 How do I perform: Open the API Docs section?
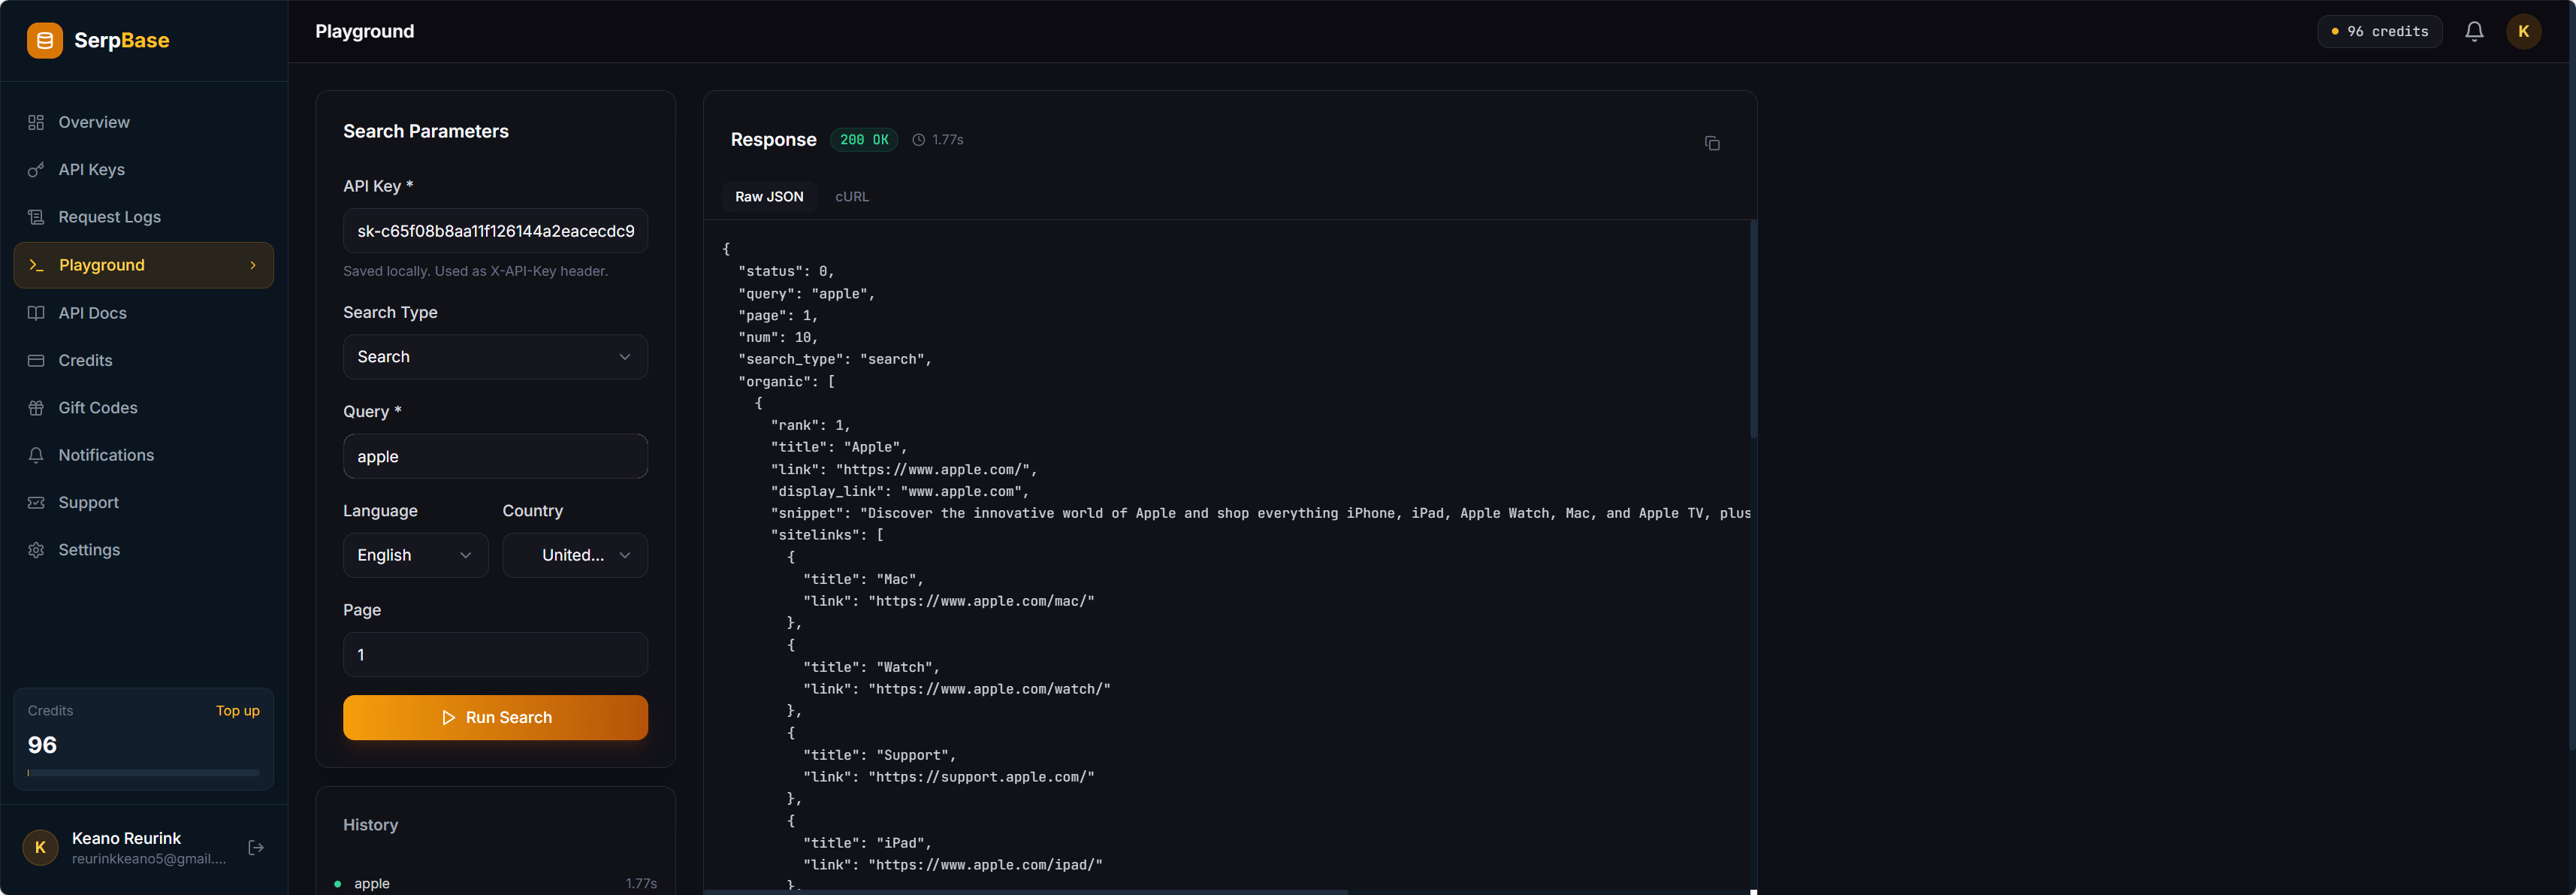92,312
